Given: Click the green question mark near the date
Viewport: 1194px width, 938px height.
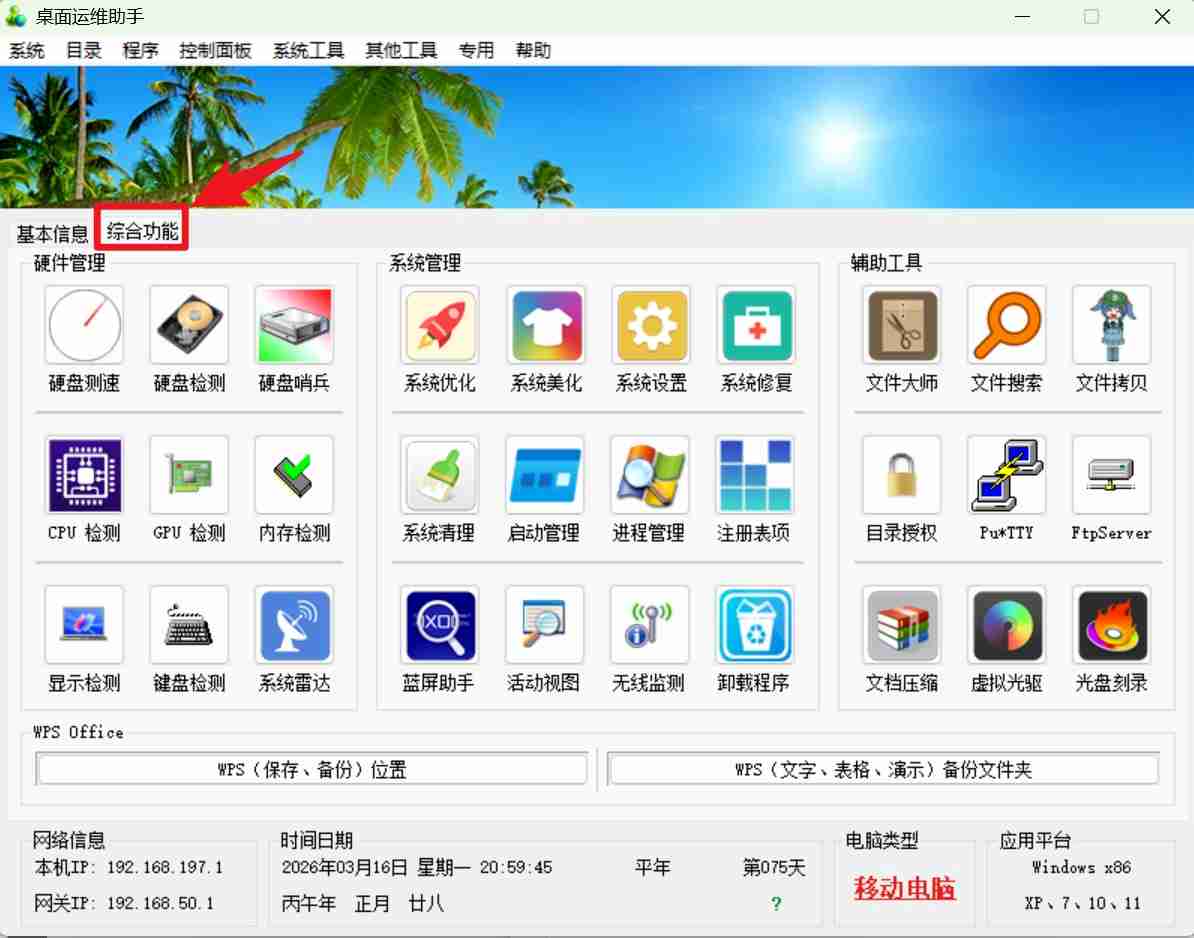Looking at the screenshot, I should pos(776,903).
